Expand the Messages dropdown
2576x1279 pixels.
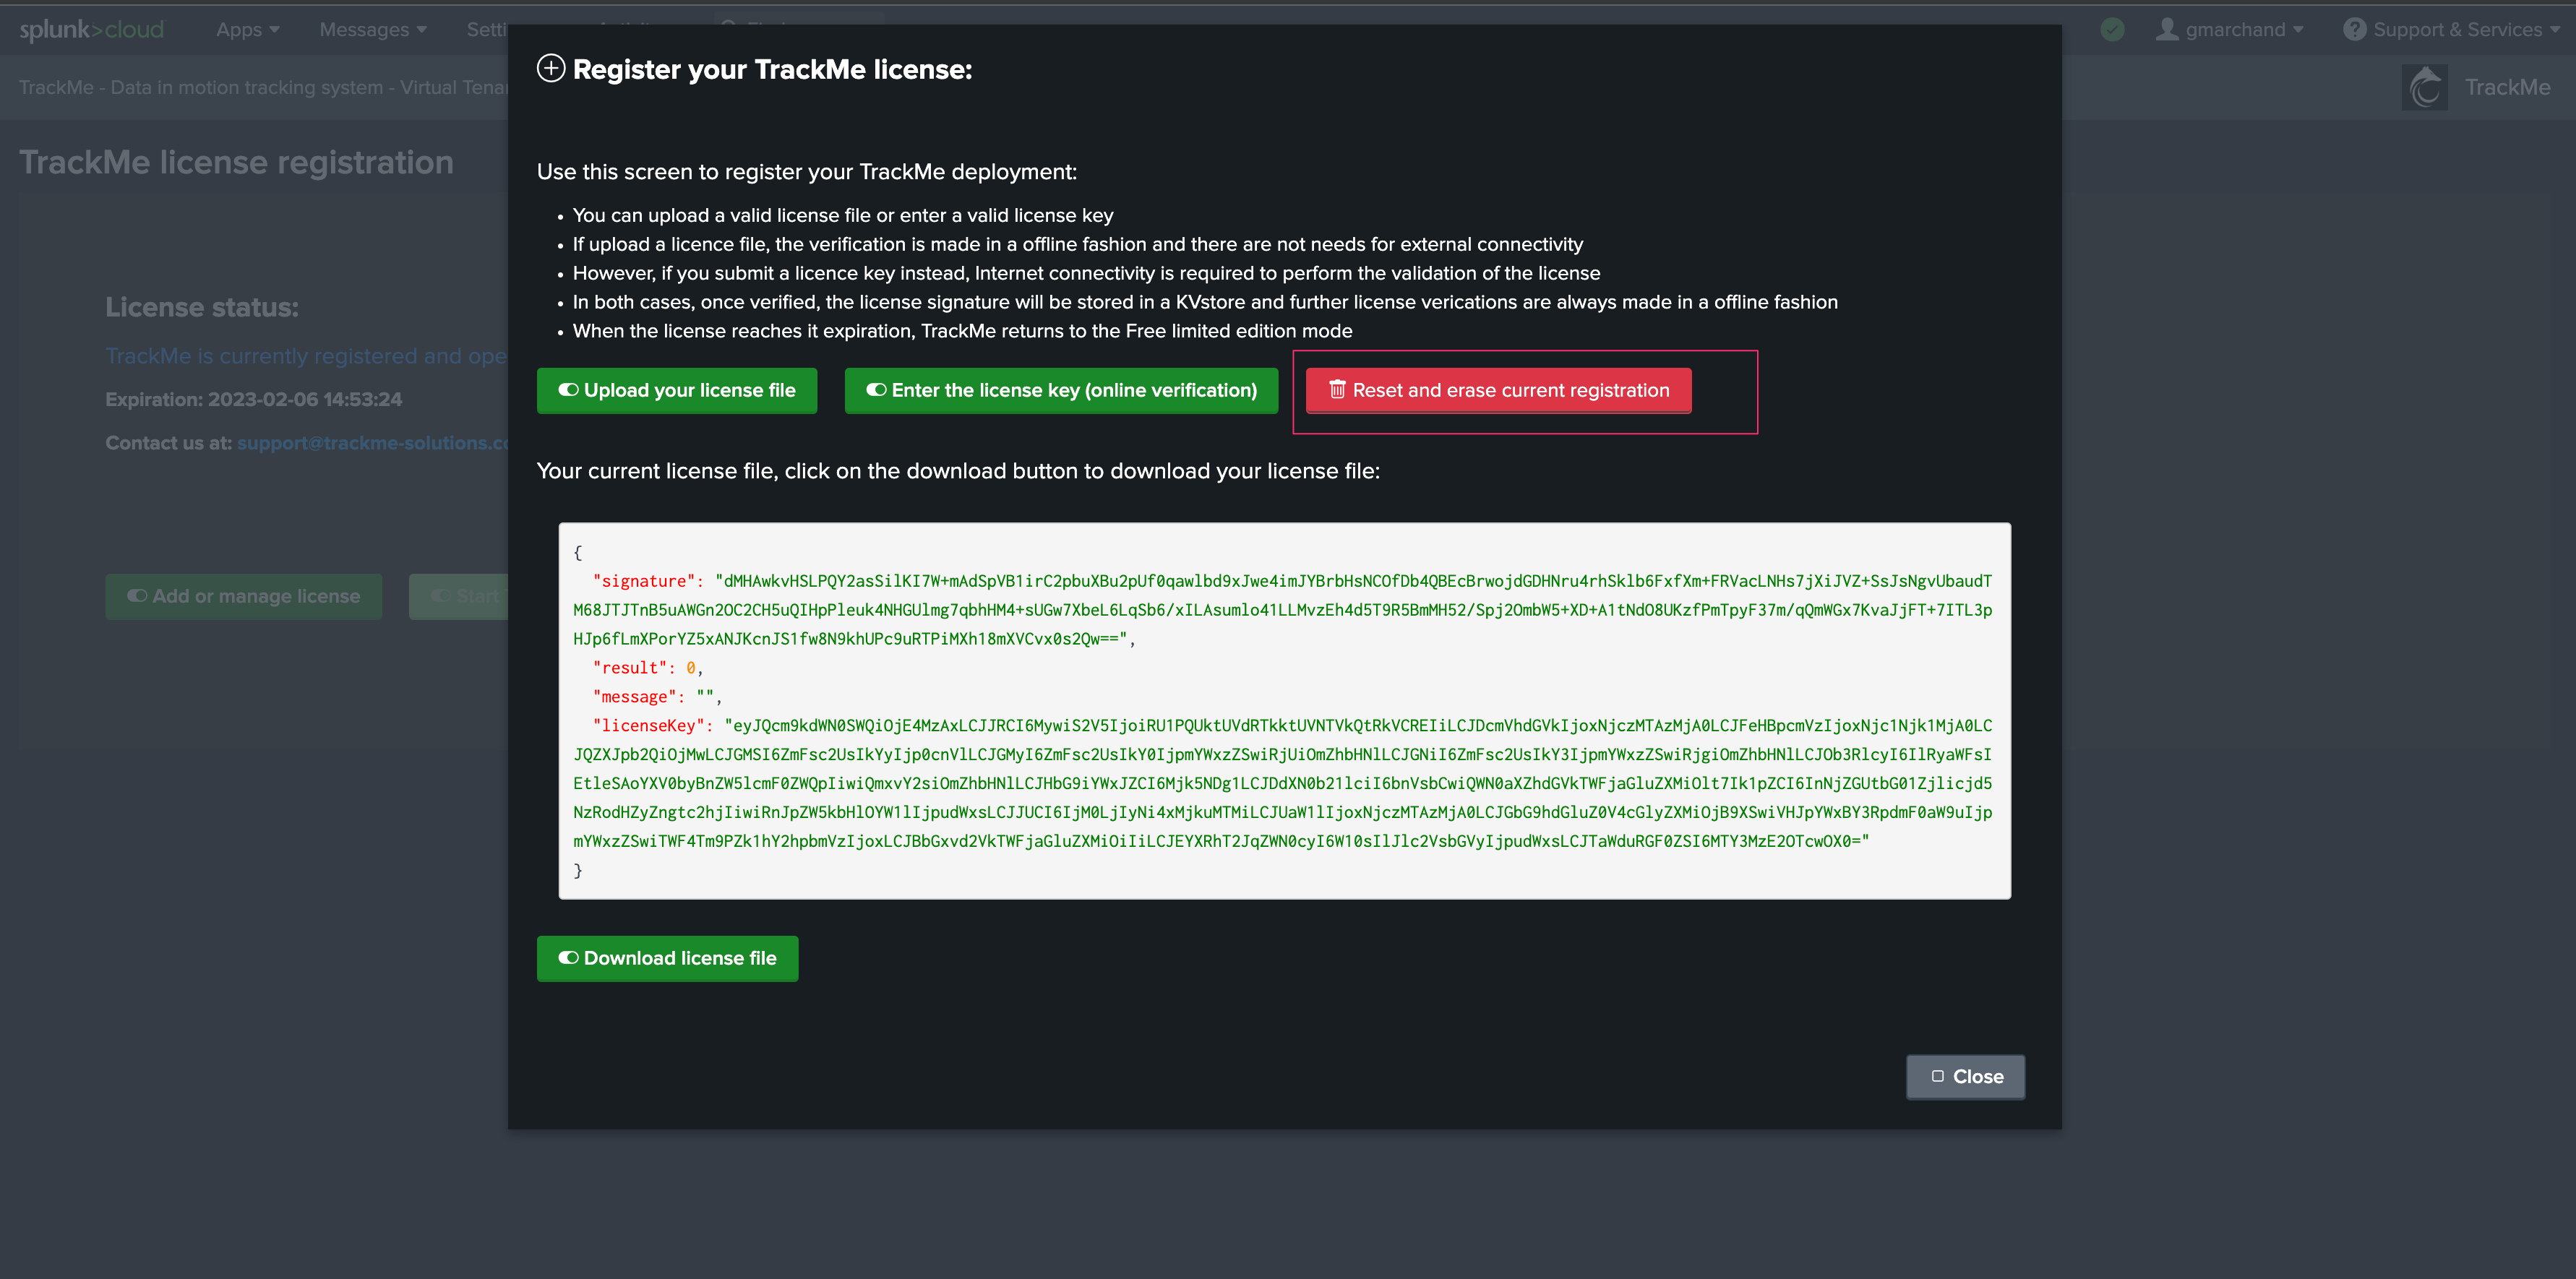click(372, 30)
